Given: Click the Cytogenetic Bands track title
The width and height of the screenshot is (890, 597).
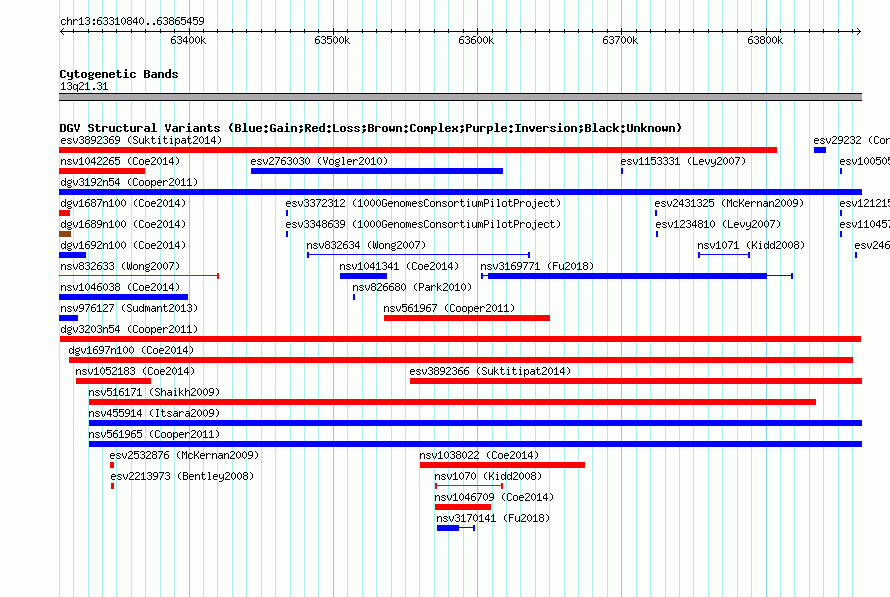Looking at the screenshot, I should 119,74.
